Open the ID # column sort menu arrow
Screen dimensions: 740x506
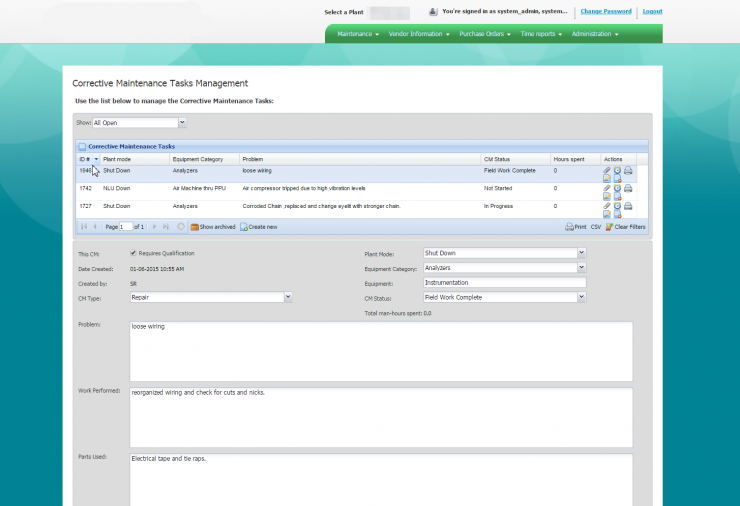click(x=96, y=159)
